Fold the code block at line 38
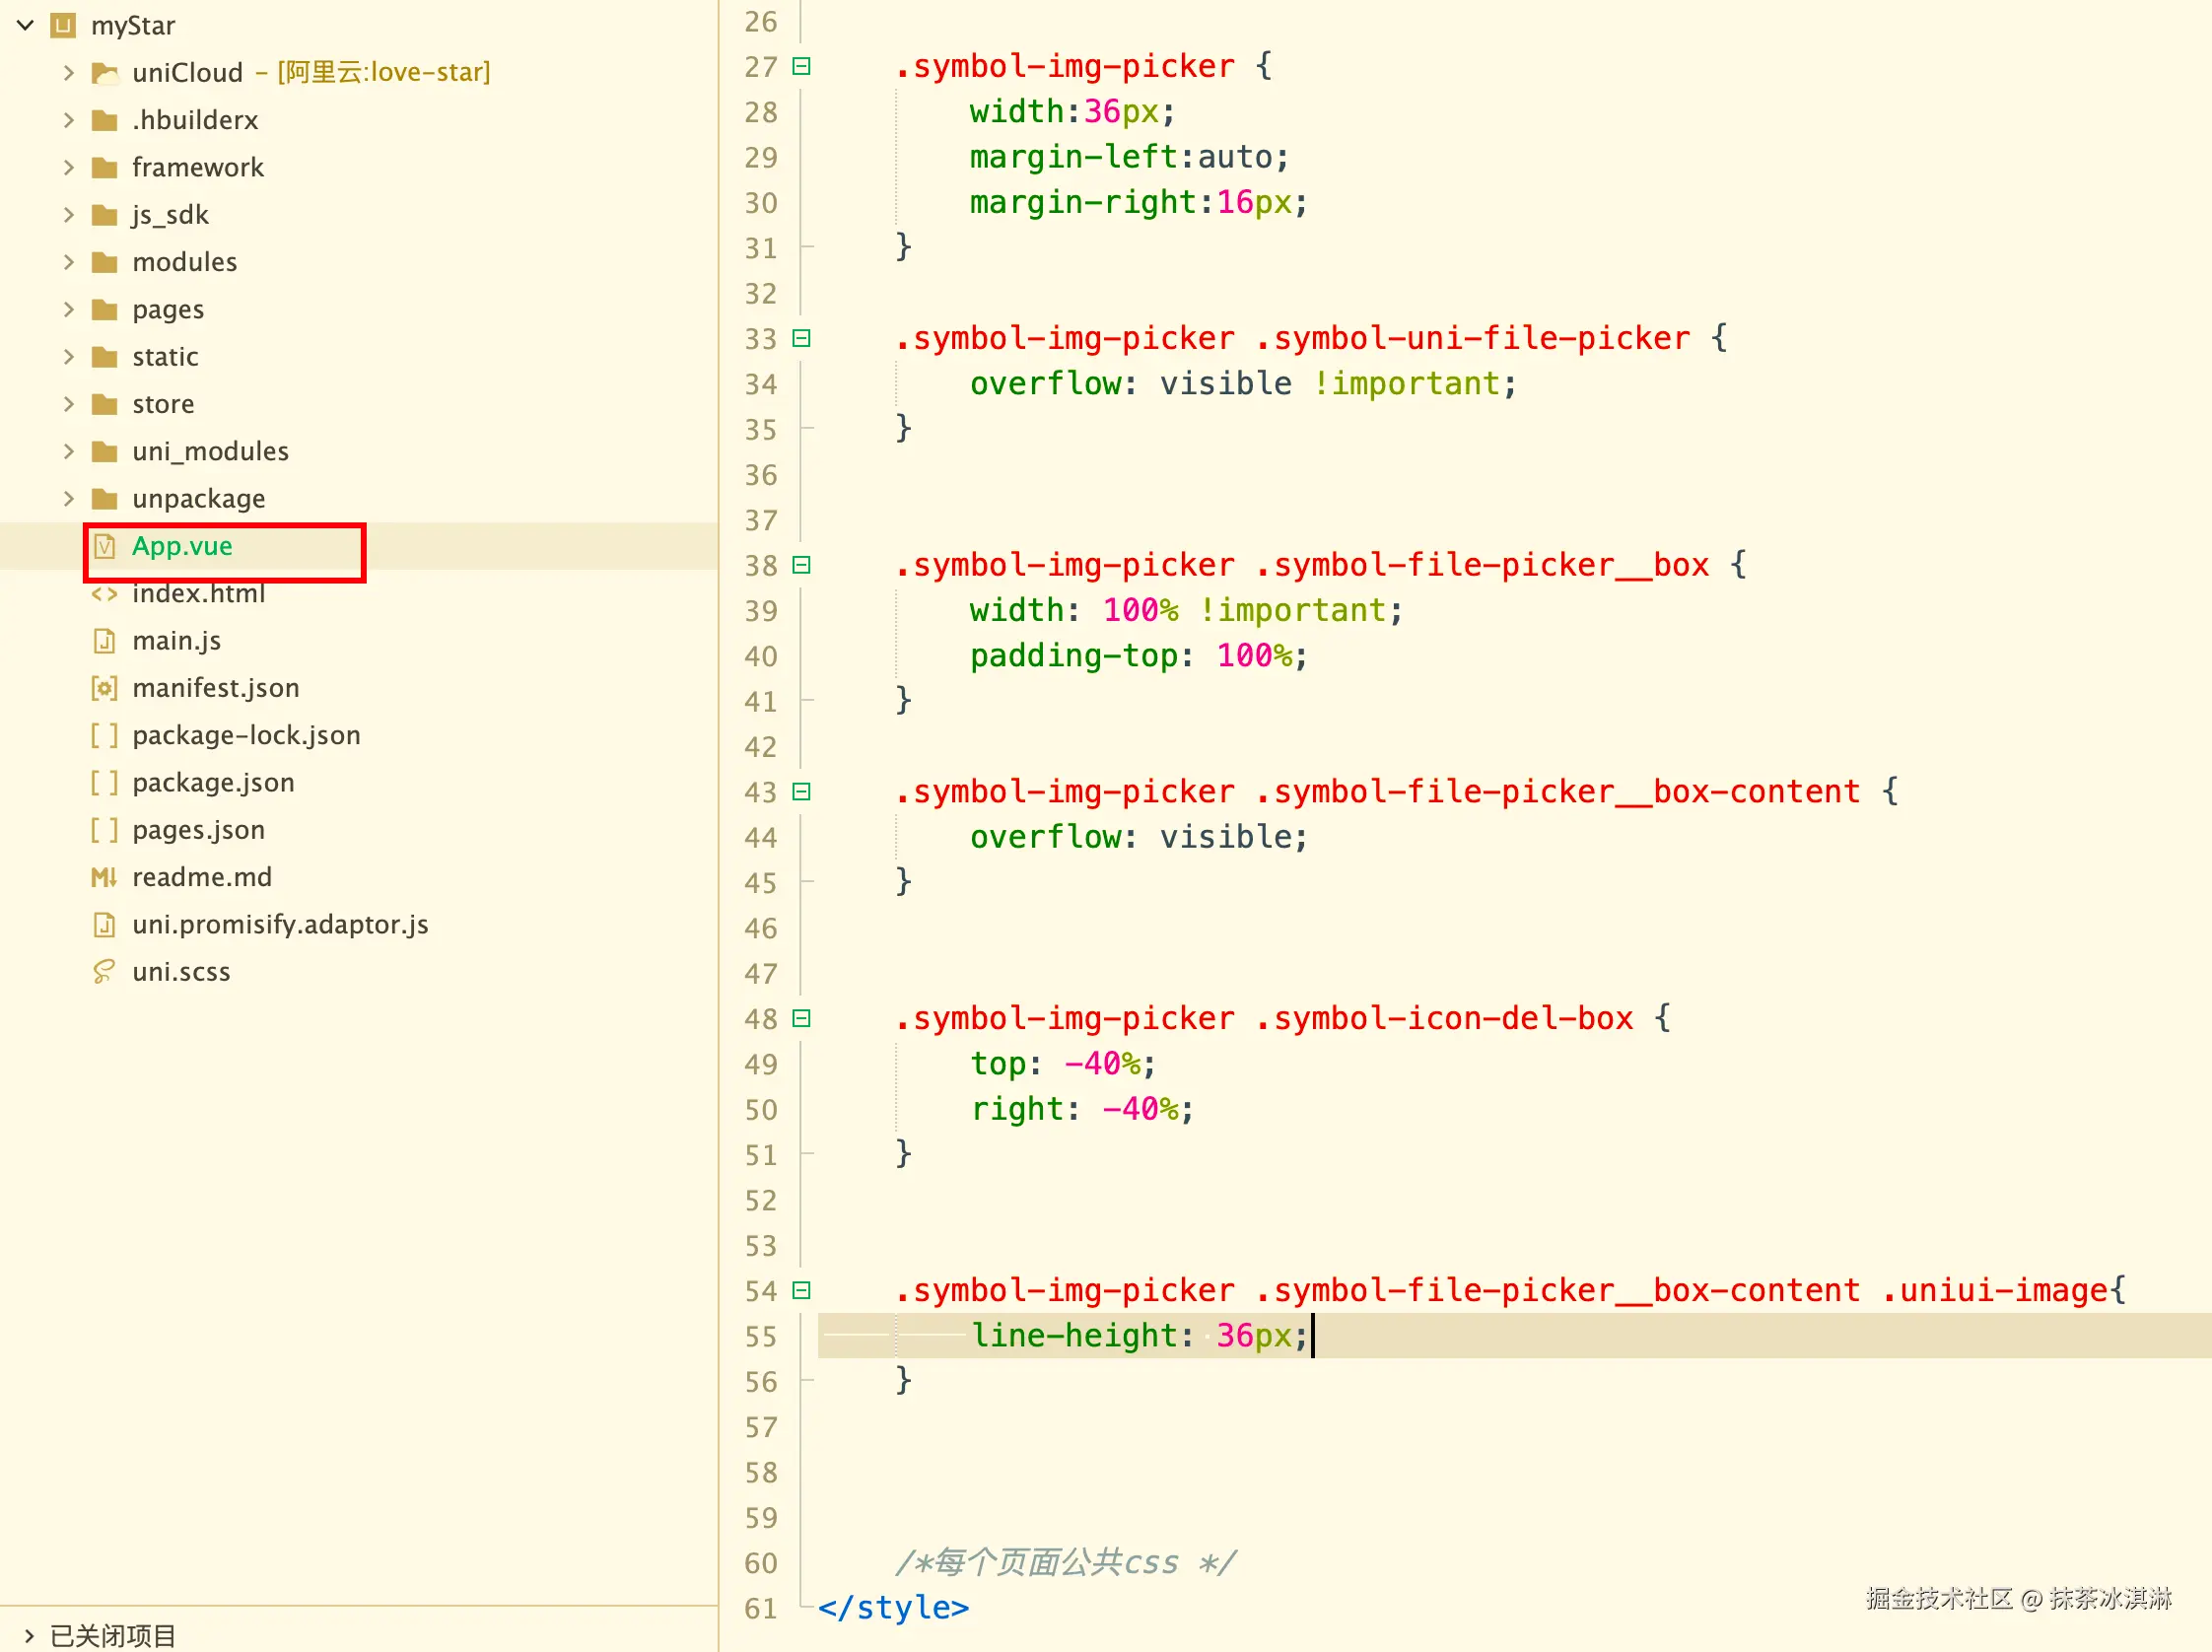 point(801,566)
